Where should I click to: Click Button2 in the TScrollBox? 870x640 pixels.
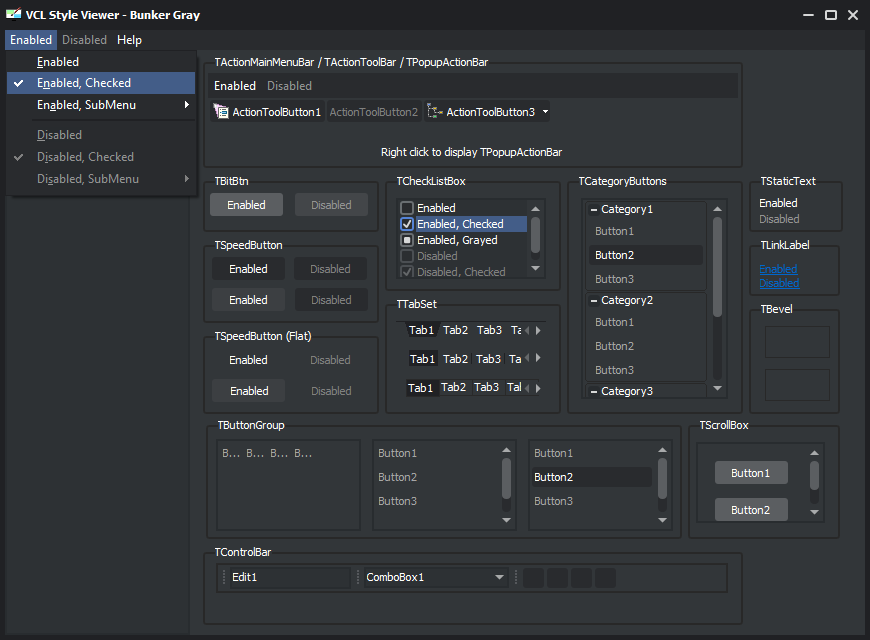point(751,510)
